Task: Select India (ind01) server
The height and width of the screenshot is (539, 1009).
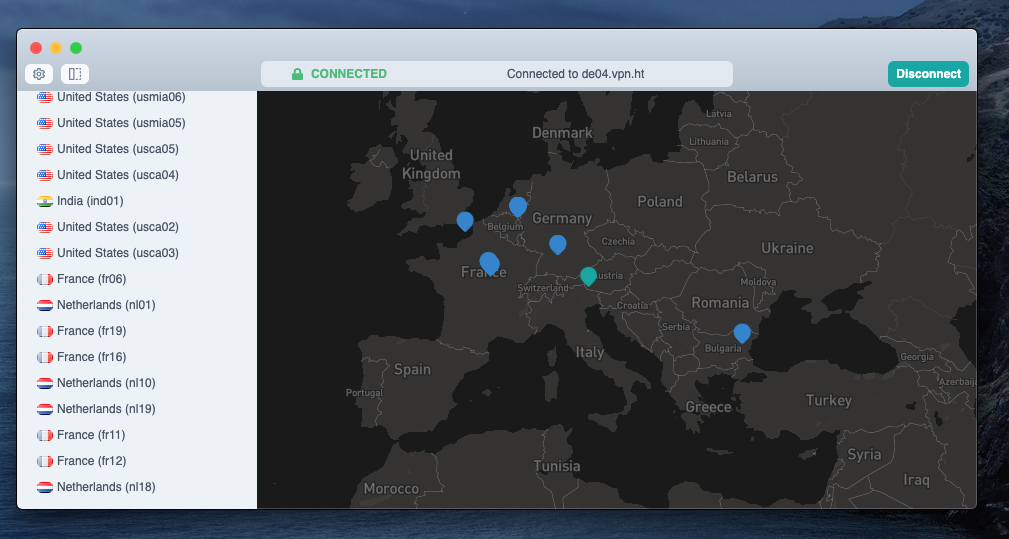Action: pos(90,201)
